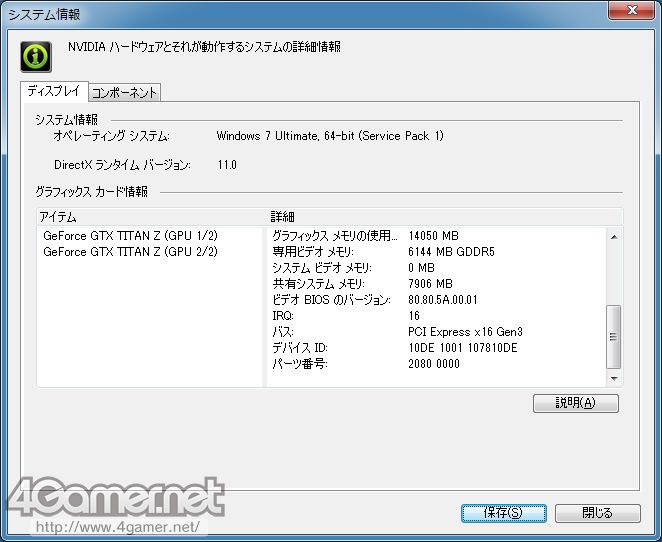The image size is (662, 542).
Task: Click the DirectX version 11.0 value
Action: point(227,165)
